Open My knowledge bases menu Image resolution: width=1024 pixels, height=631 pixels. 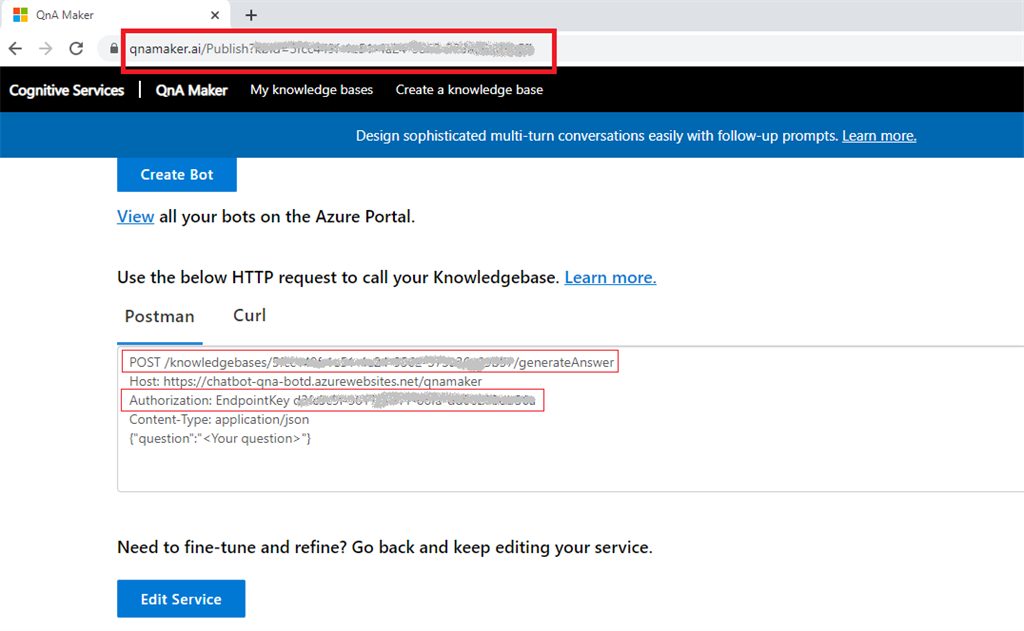[311, 90]
